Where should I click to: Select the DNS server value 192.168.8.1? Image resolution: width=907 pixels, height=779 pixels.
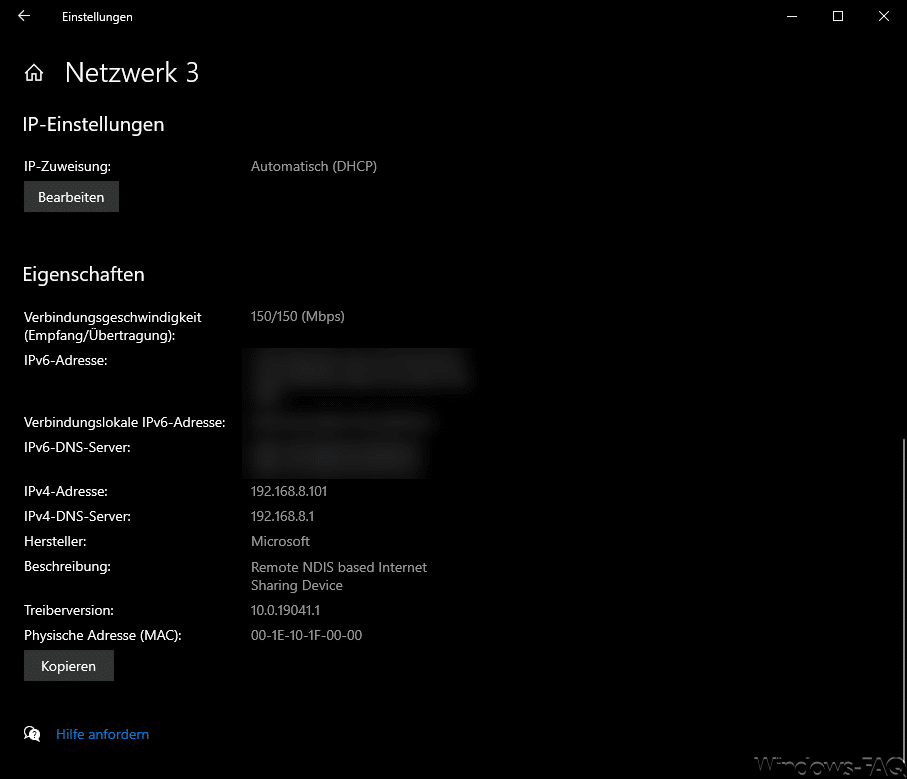pyautogui.click(x=282, y=516)
